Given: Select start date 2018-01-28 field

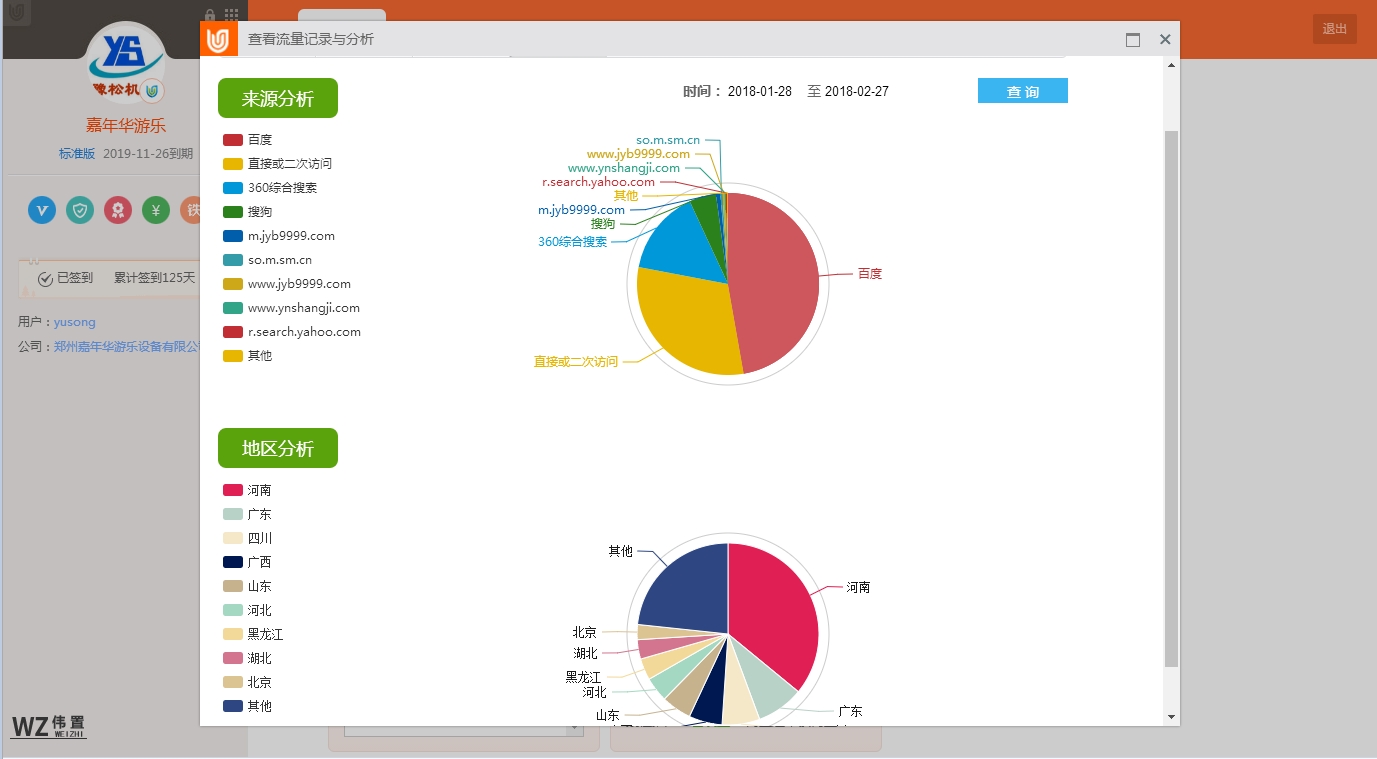Looking at the screenshot, I should click(x=759, y=92).
